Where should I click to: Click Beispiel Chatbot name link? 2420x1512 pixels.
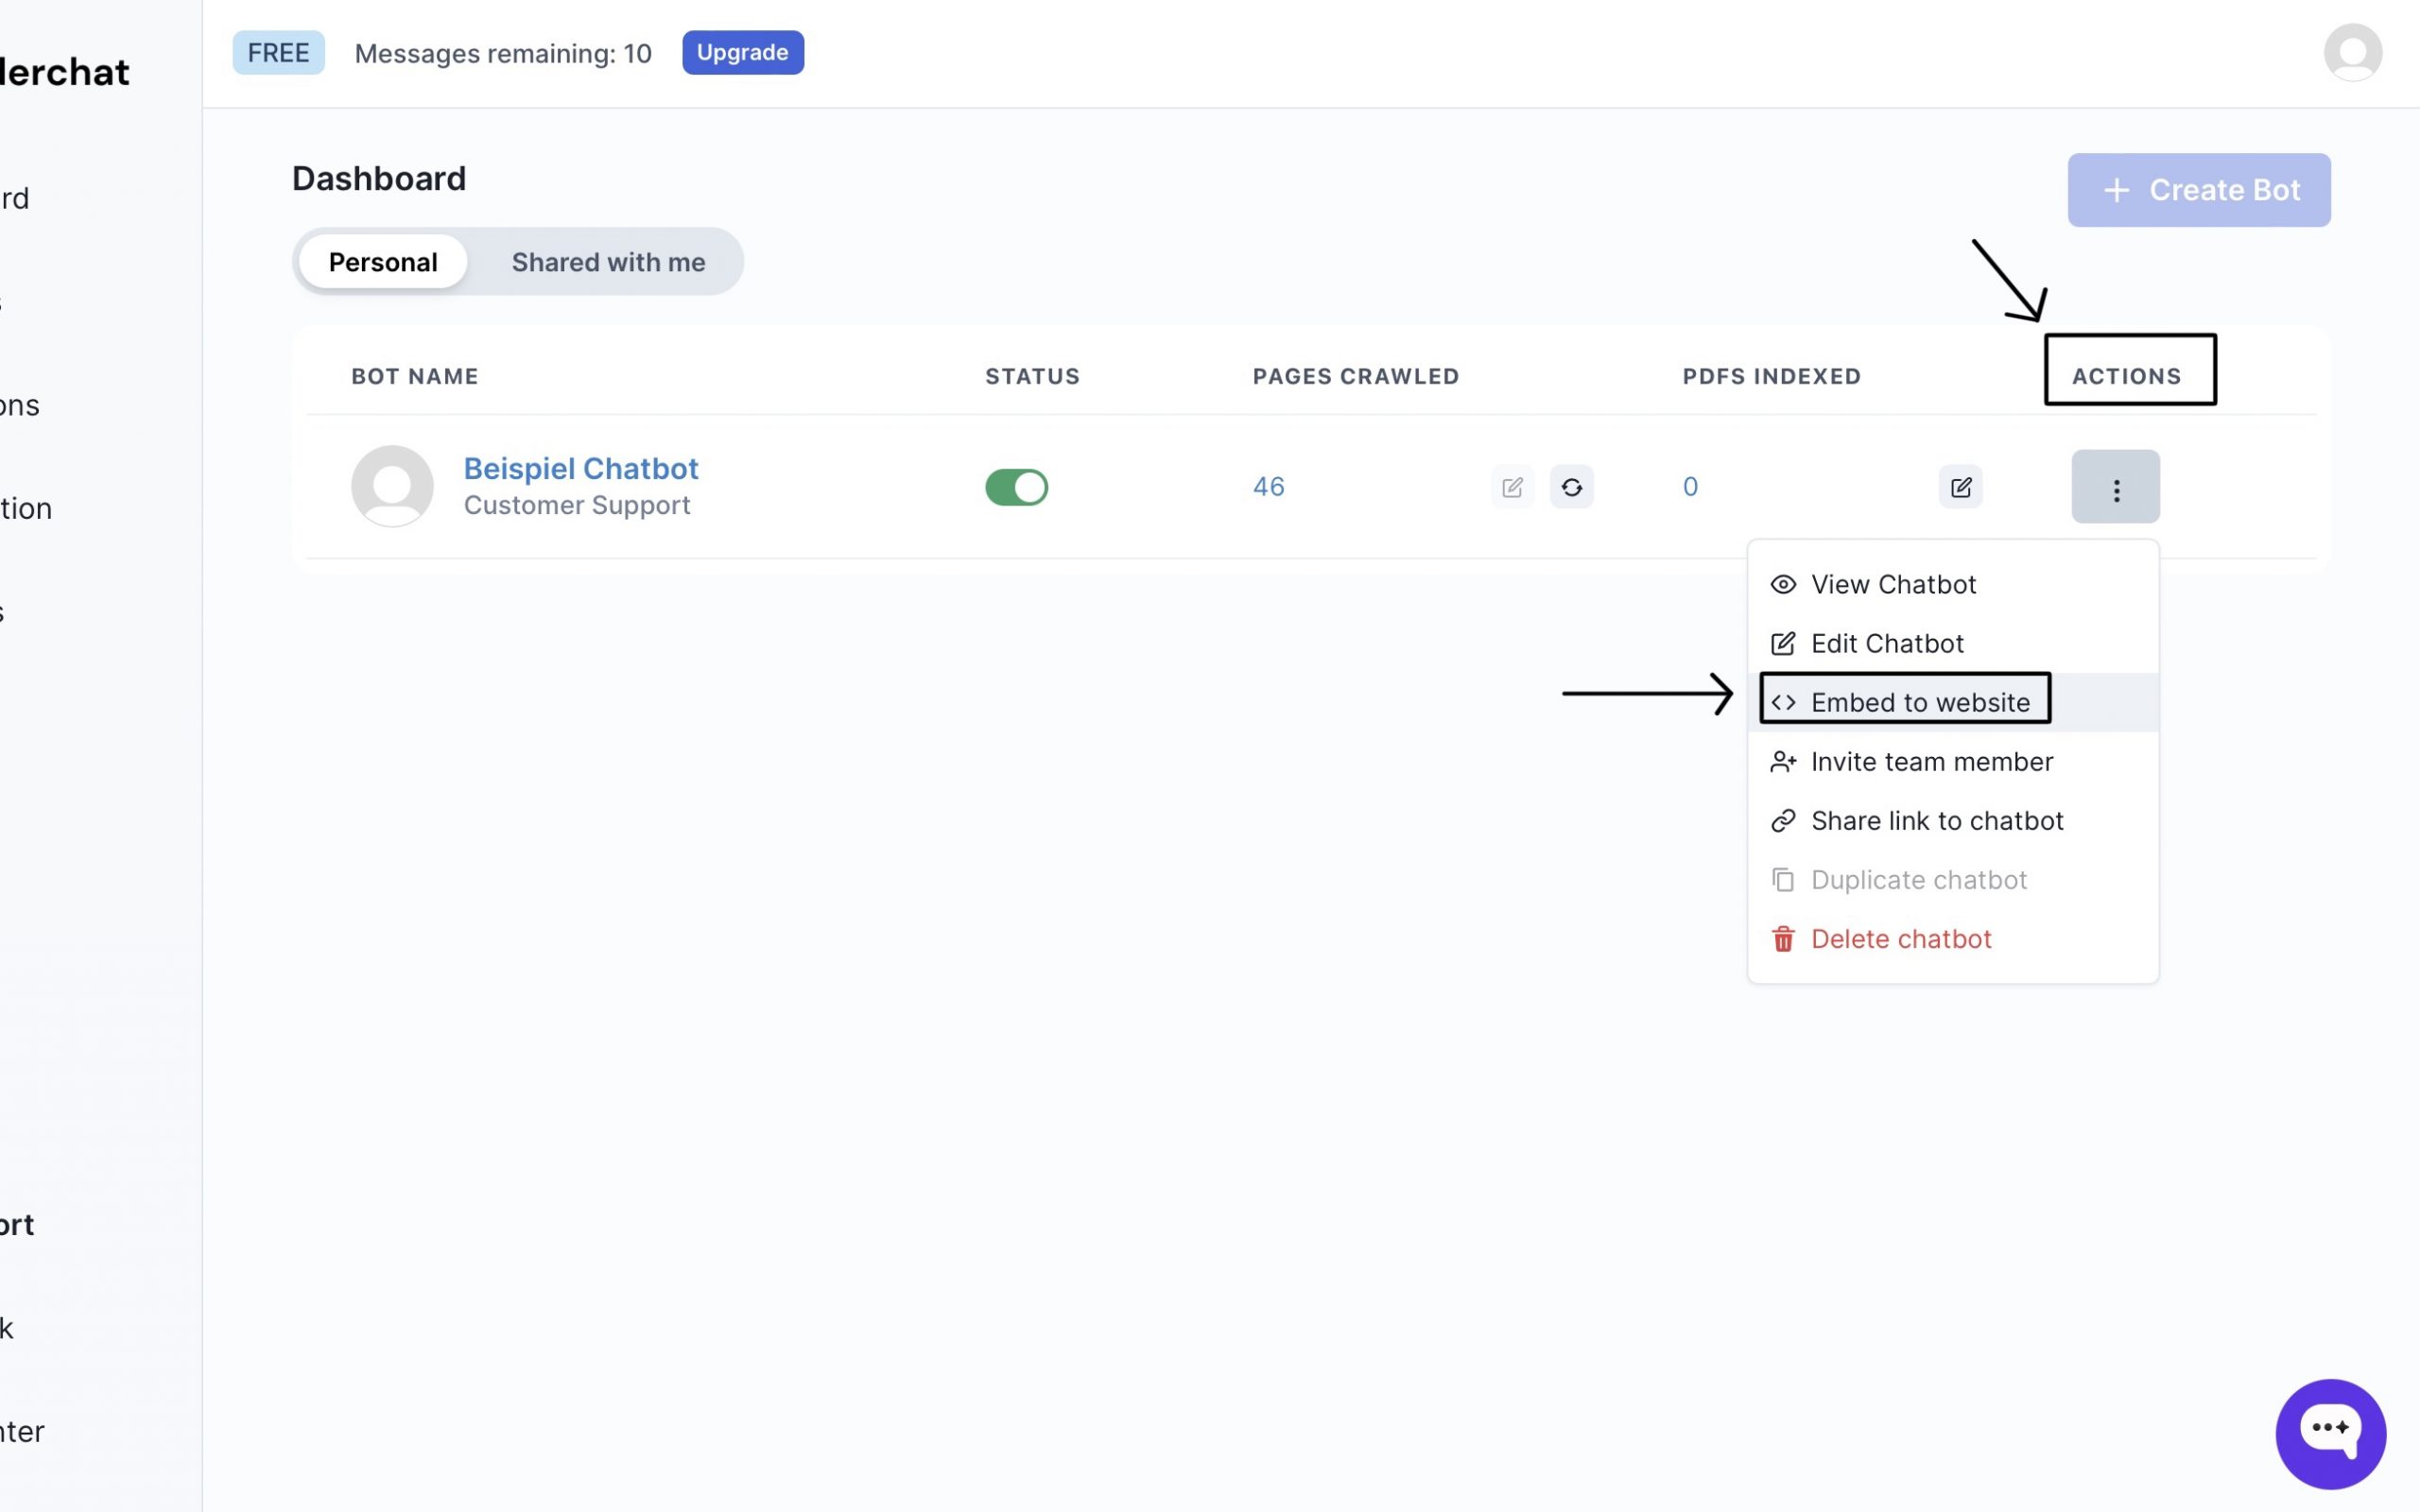click(x=582, y=467)
